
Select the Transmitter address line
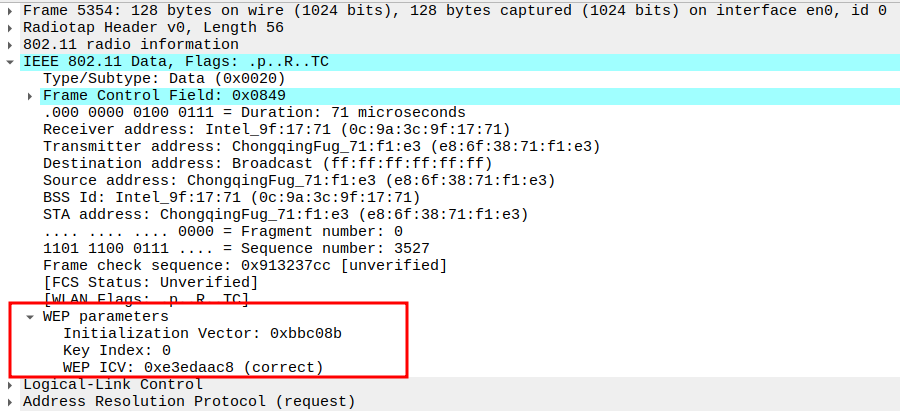320,146
